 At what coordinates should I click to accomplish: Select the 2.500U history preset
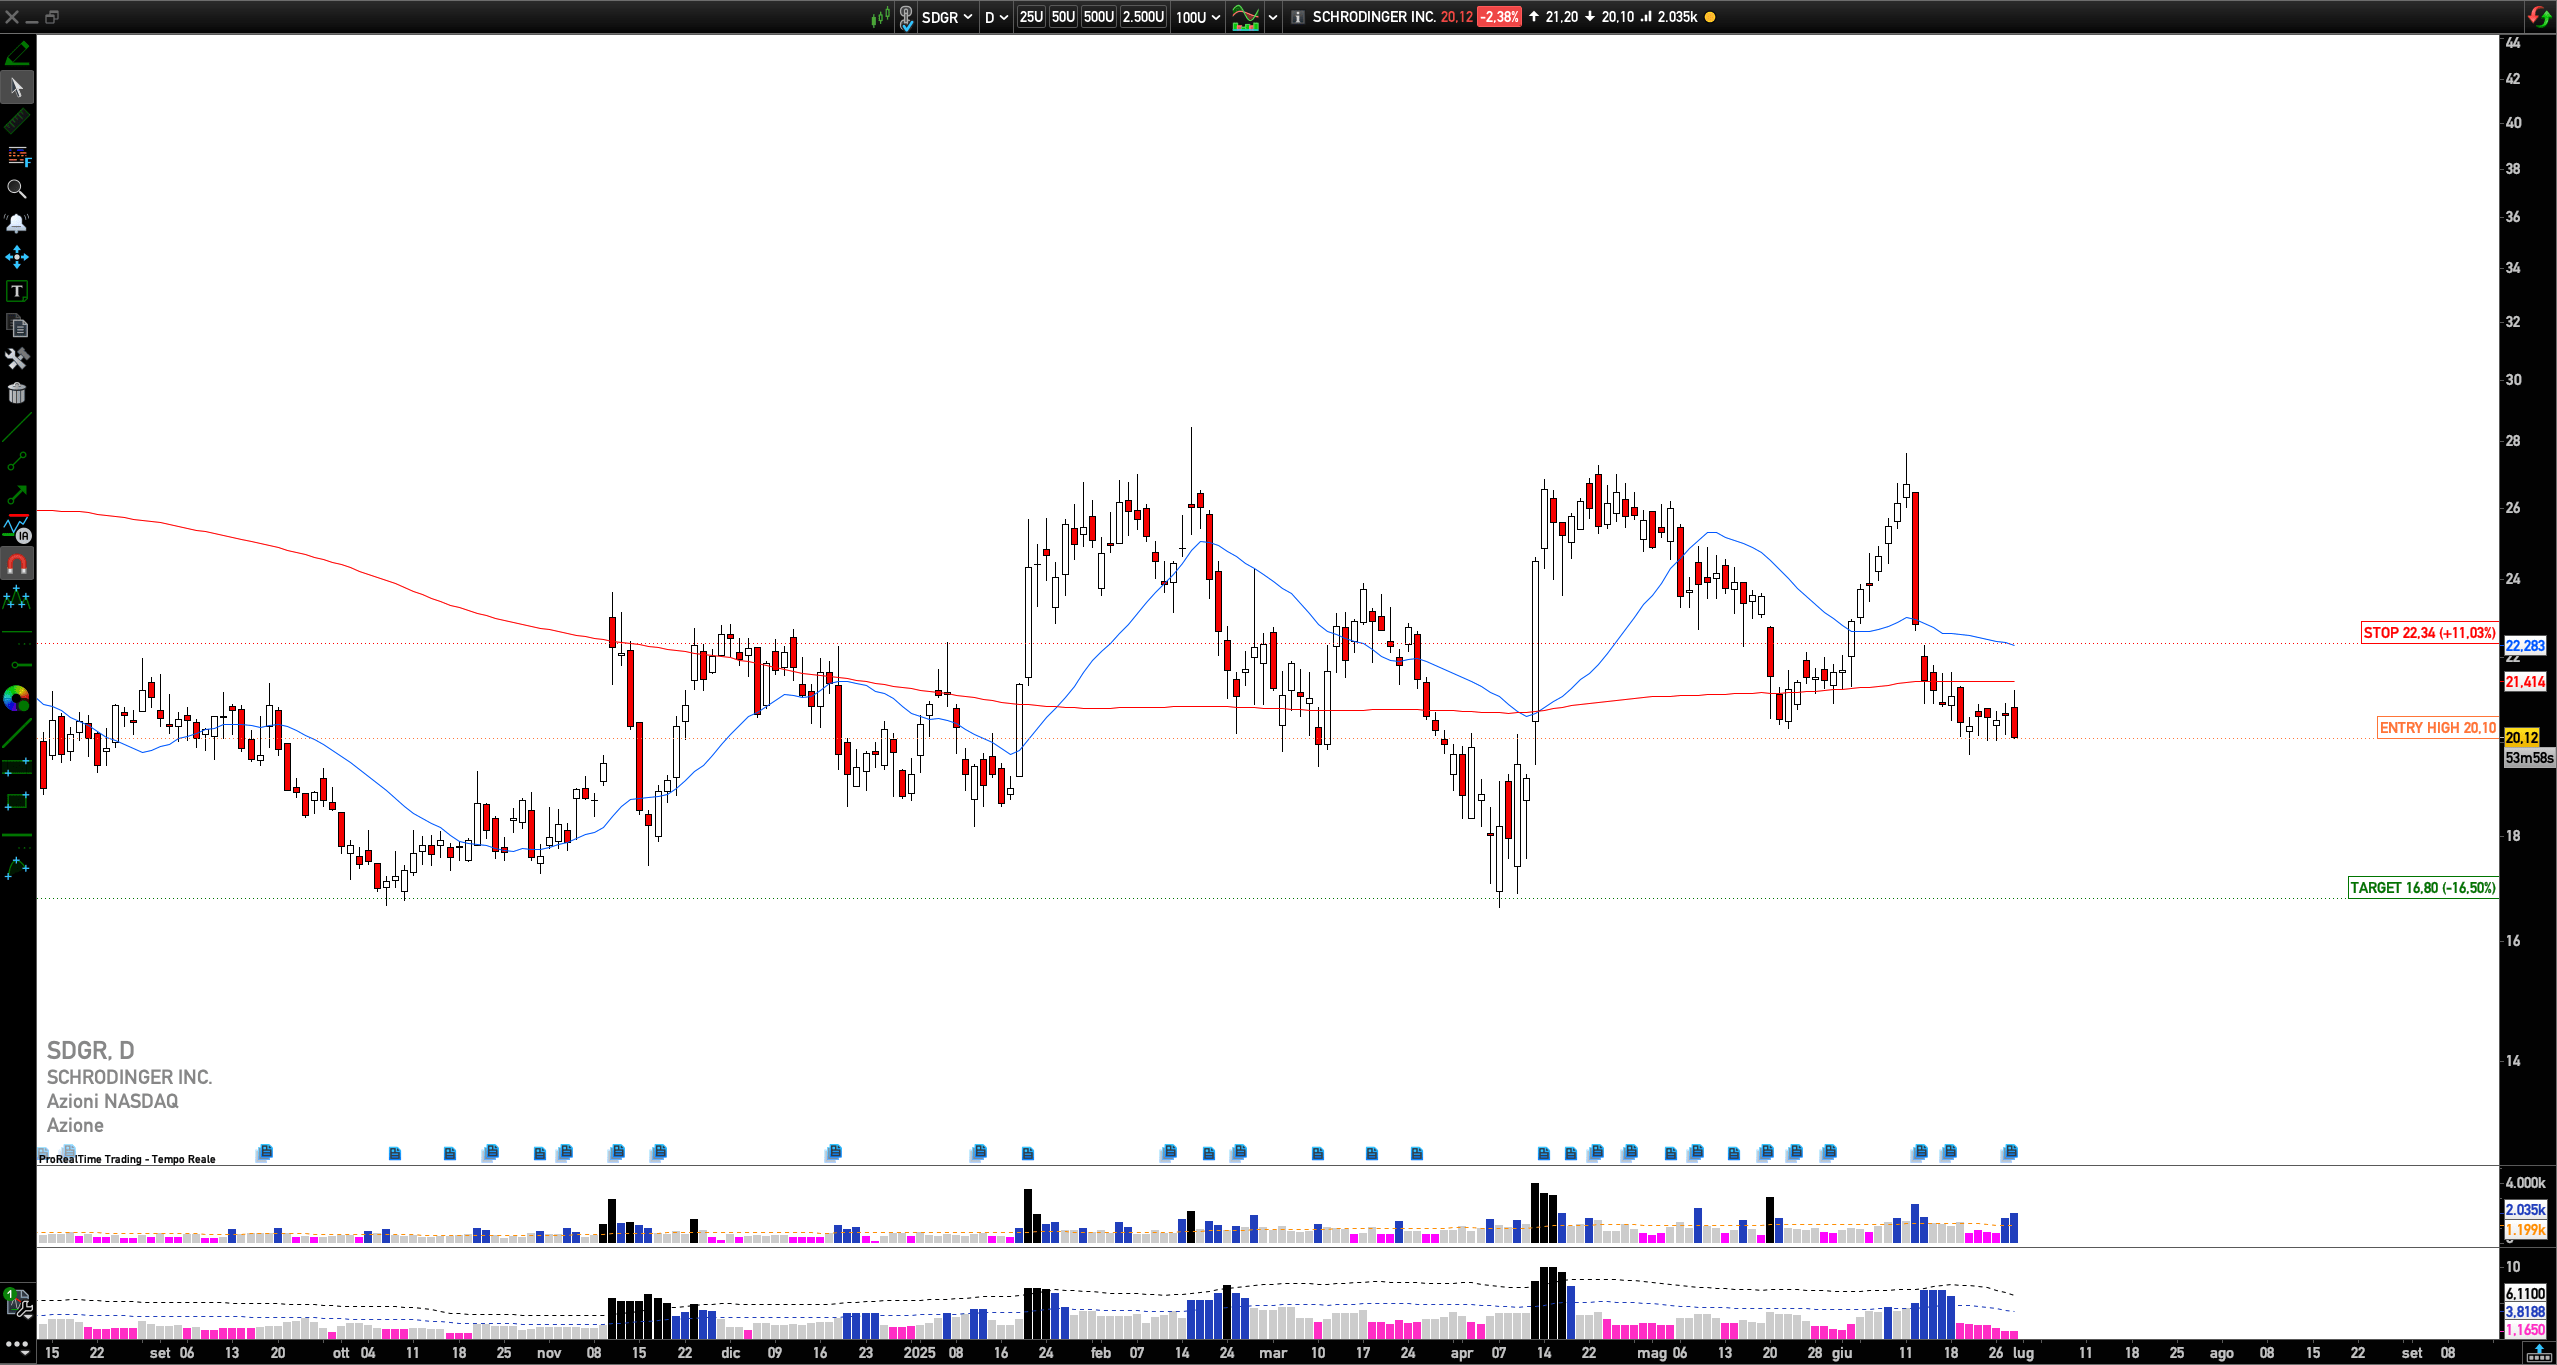point(1143,17)
